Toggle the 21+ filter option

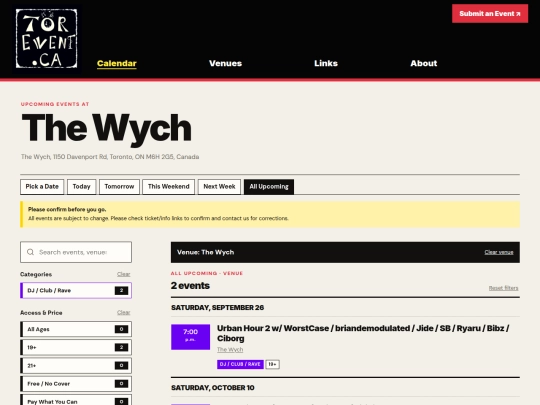point(76,365)
